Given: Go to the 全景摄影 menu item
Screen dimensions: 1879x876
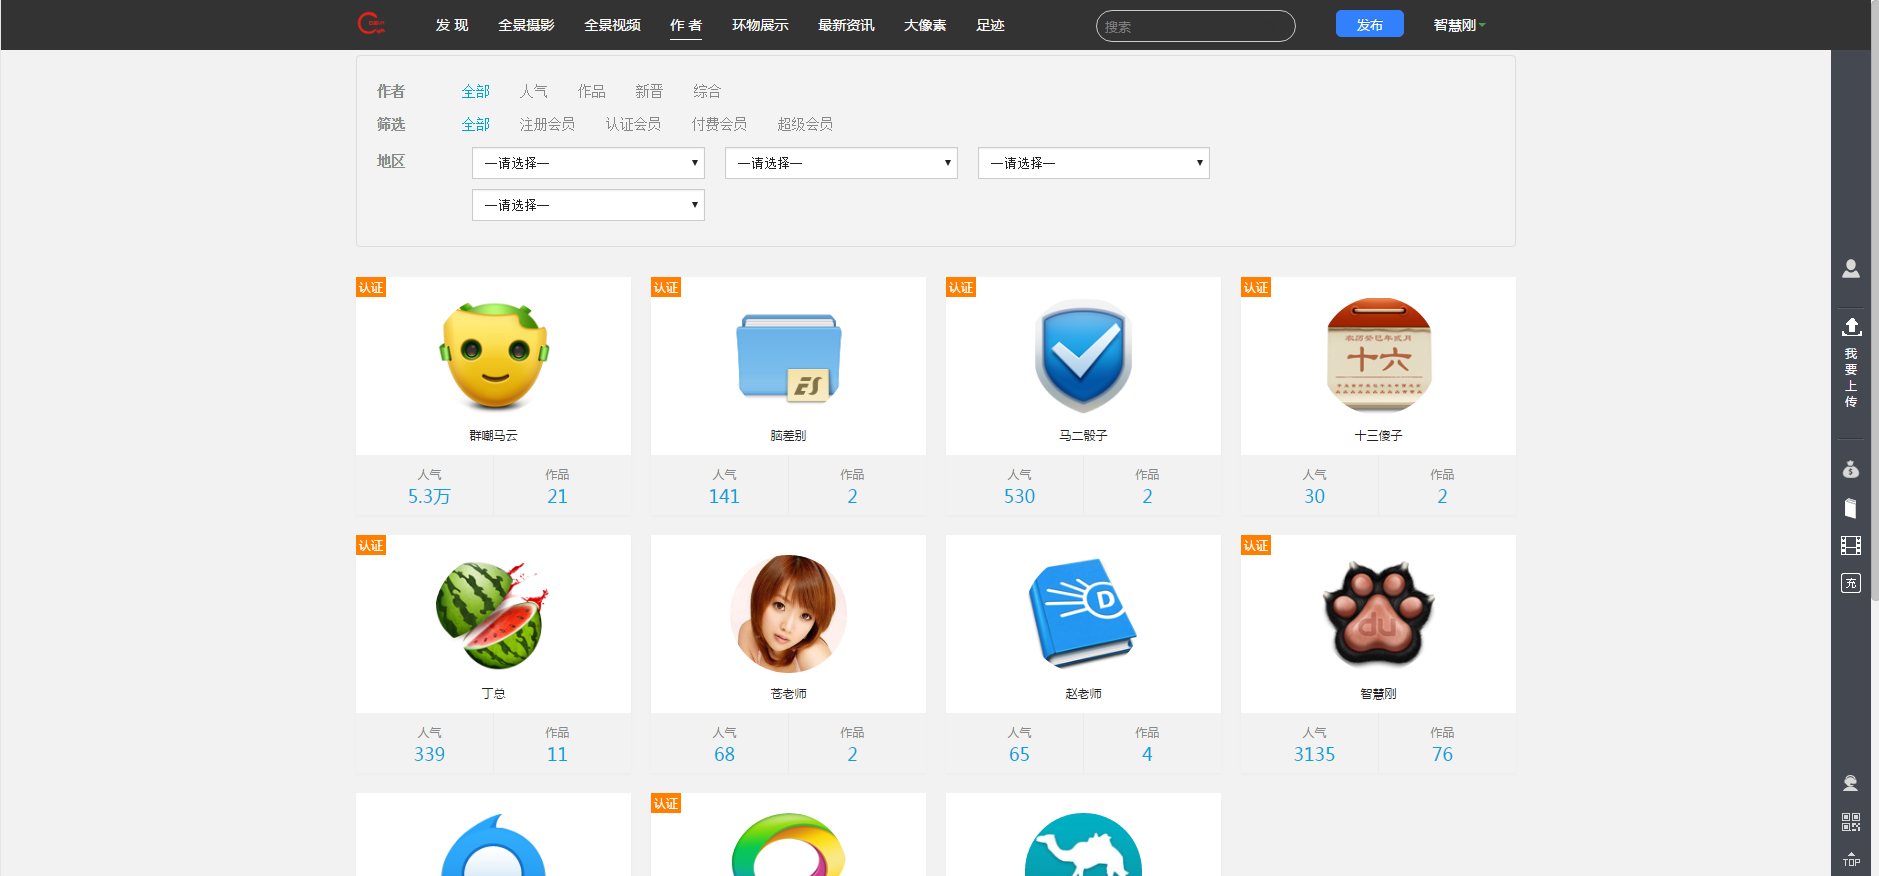Looking at the screenshot, I should click(526, 25).
